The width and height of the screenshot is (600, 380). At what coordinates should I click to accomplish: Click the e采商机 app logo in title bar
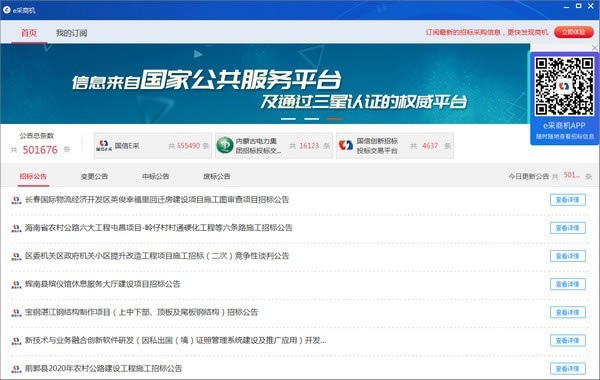(7, 10)
